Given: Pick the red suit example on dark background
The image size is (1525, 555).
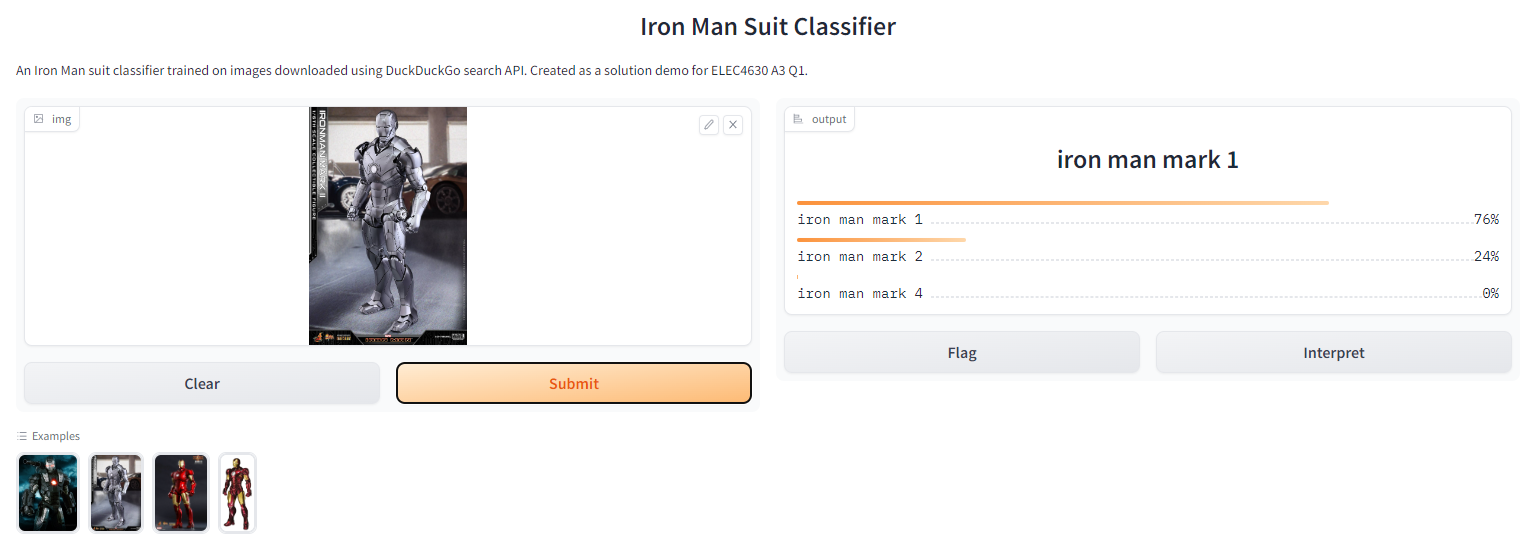Looking at the screenshot, I should [181, 493].
